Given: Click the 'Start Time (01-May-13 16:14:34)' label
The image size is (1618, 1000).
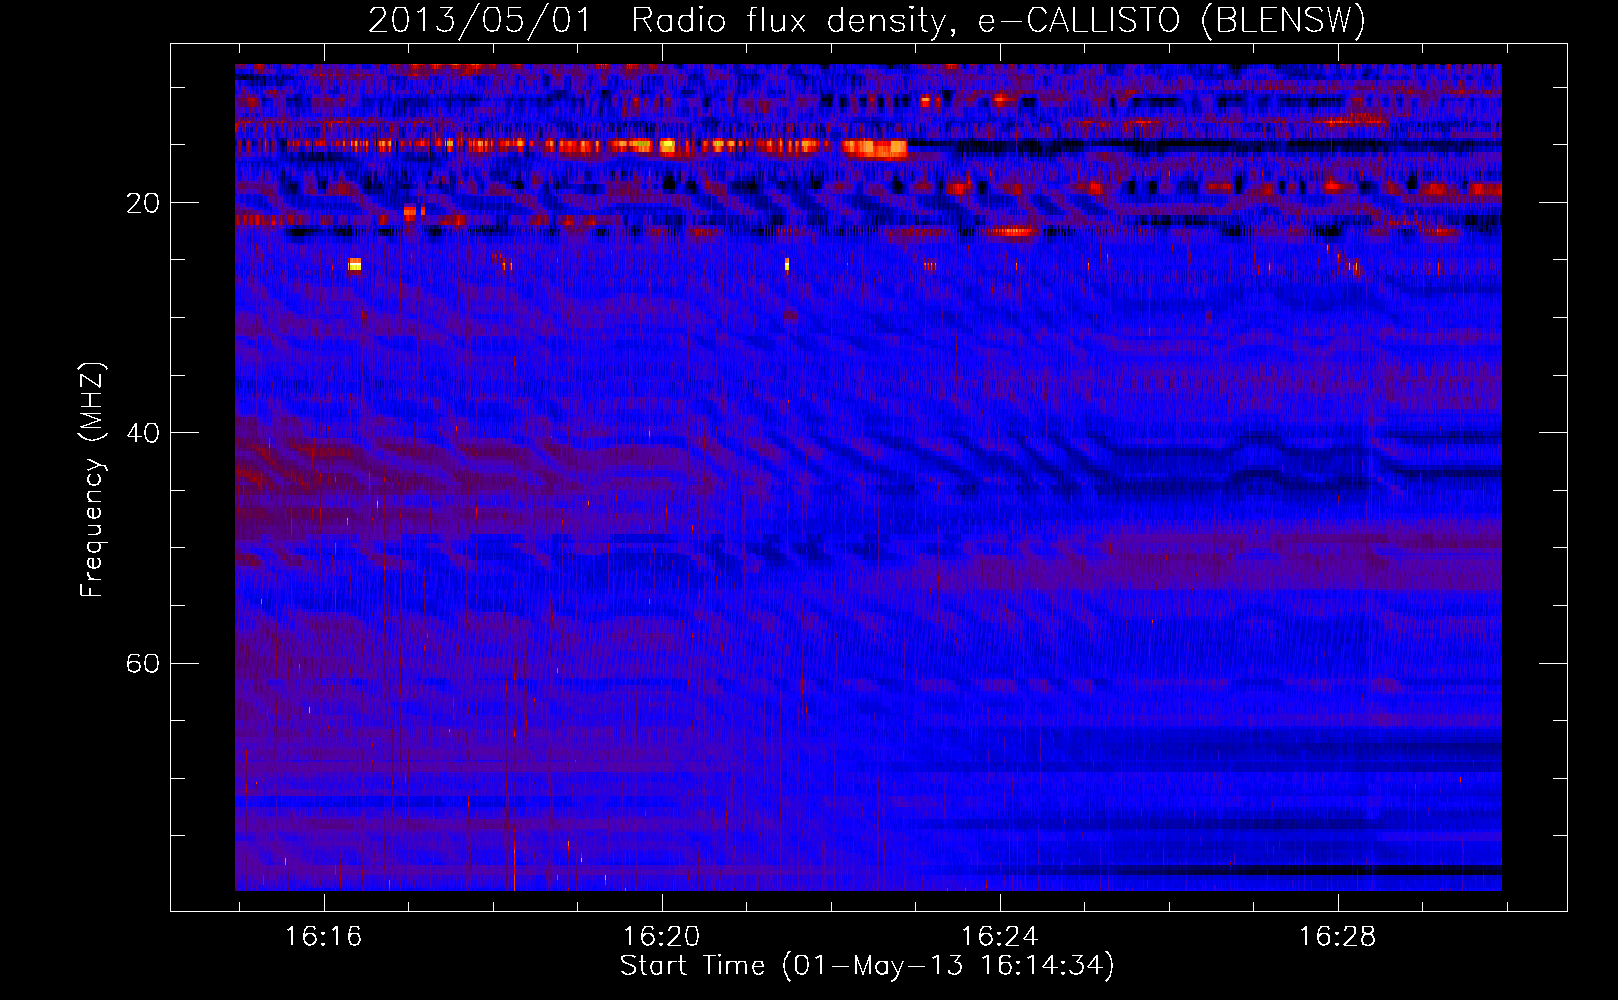Looking at the screenshot, I should pyautogui.click(x=867, y=966).
